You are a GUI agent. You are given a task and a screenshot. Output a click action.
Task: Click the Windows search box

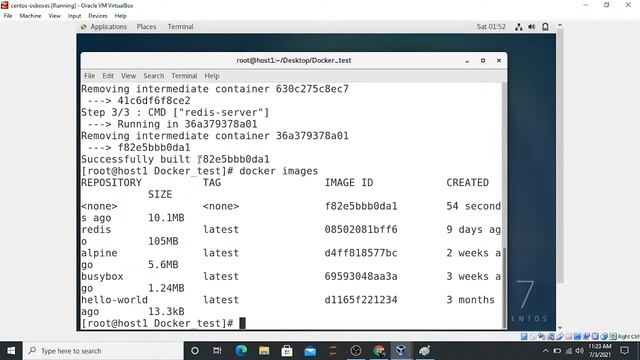[x=103, y=351]
